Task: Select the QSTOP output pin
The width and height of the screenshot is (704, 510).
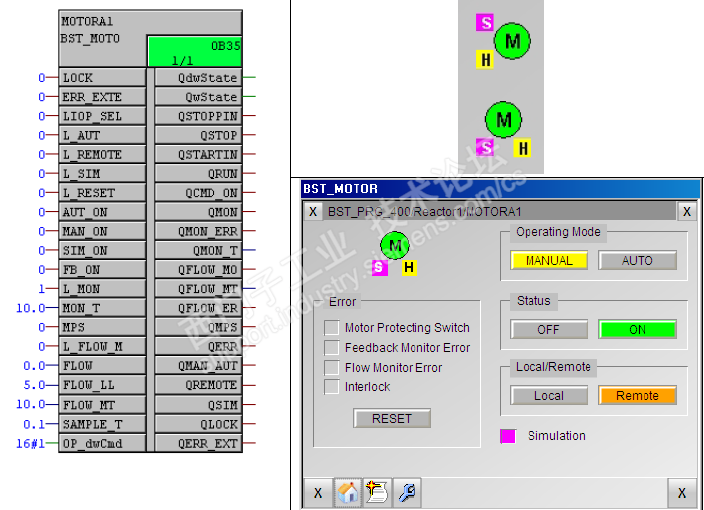Action: pyautogui.click(x=198, y=135)
